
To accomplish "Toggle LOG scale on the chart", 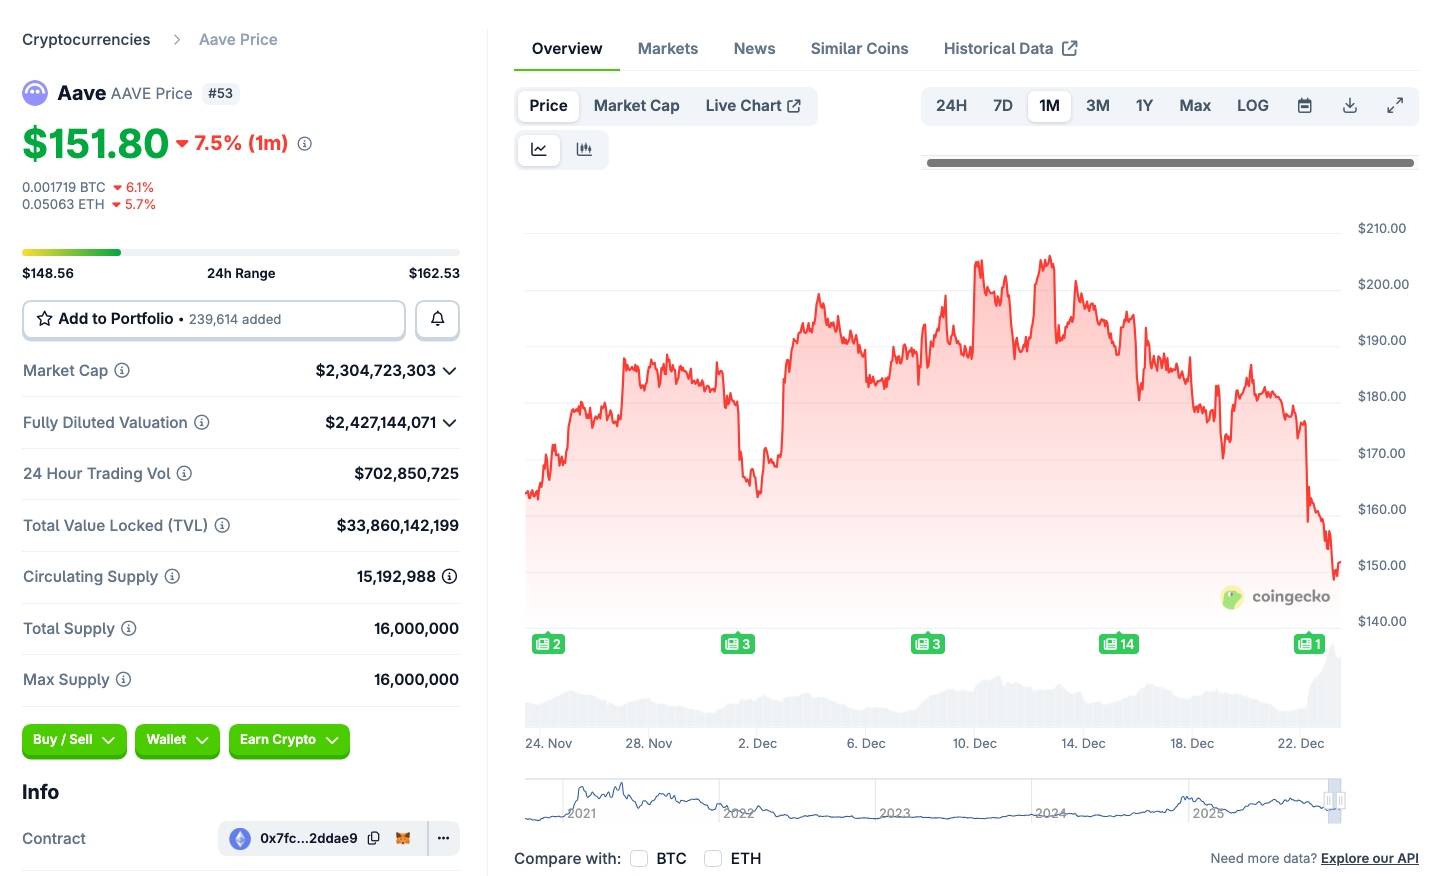I will click(1252, 106).
